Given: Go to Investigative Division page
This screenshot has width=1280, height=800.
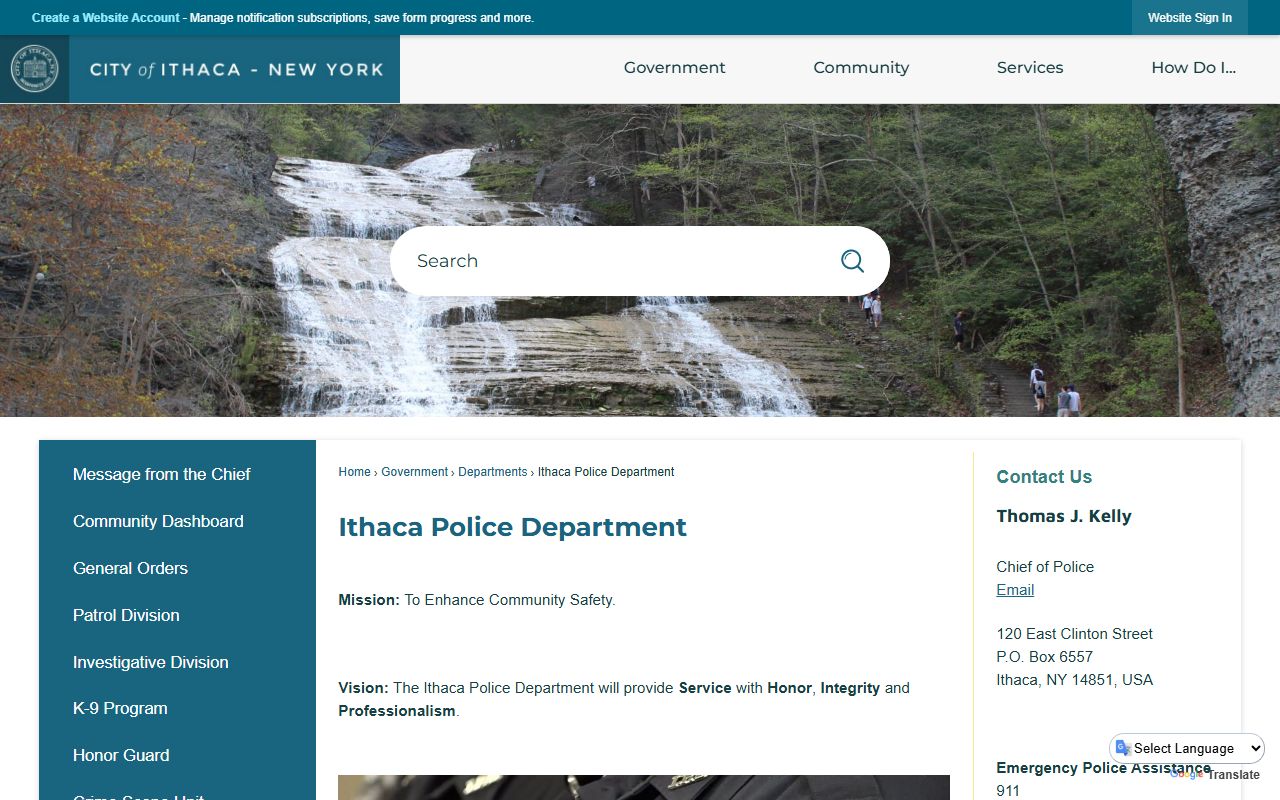Looking at the screenshot, I should pyautogui.click(x=151, y=662).
